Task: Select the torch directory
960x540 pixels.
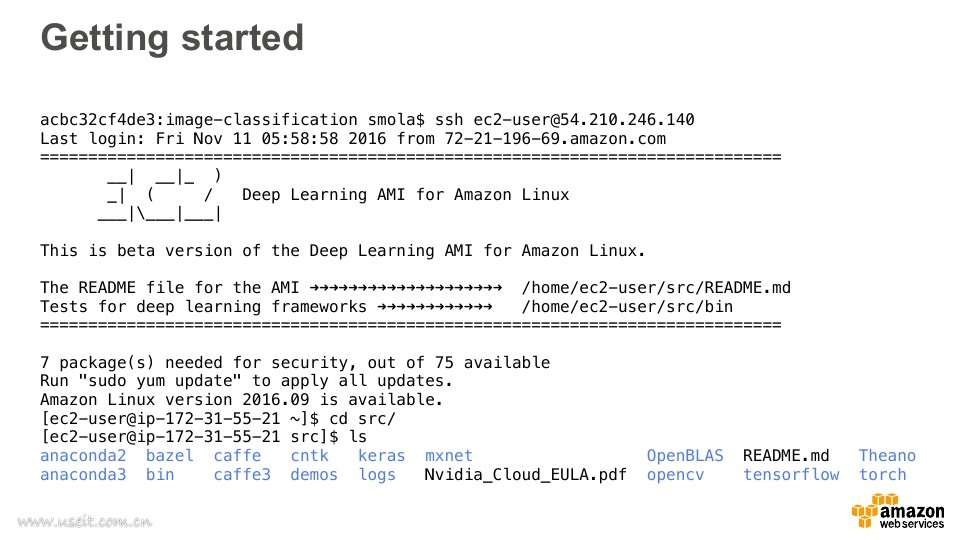Action: click(x=882, y=475)
